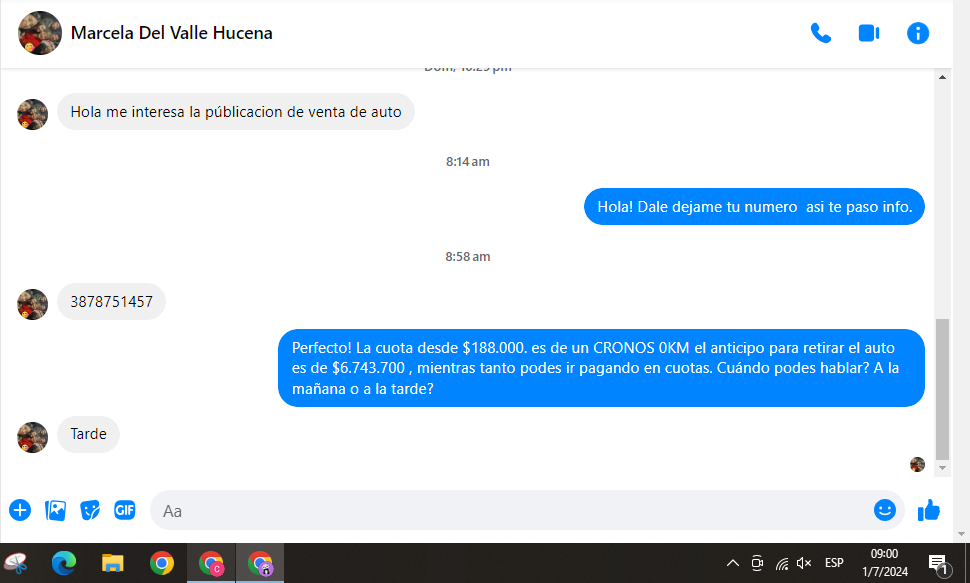Image resolution: width=970 pixels, height=583 pixels.
Task: Click the chat scrollbar thumb
Action: [x=942, y=389]
